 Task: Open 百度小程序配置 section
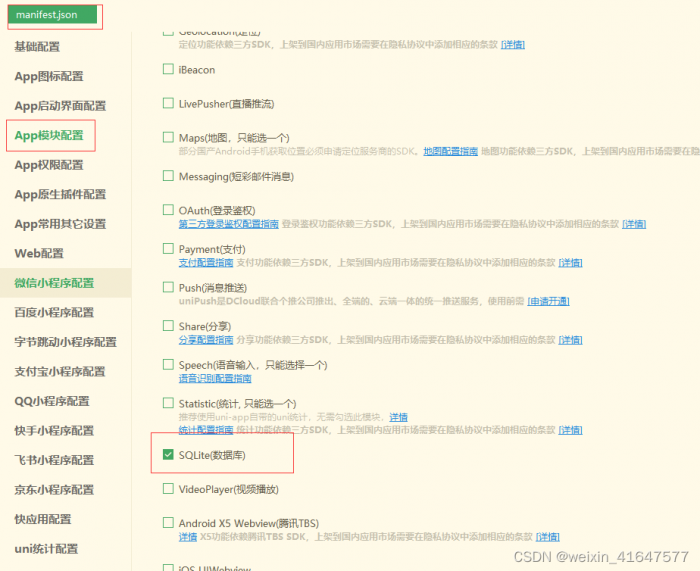[54, 313]
